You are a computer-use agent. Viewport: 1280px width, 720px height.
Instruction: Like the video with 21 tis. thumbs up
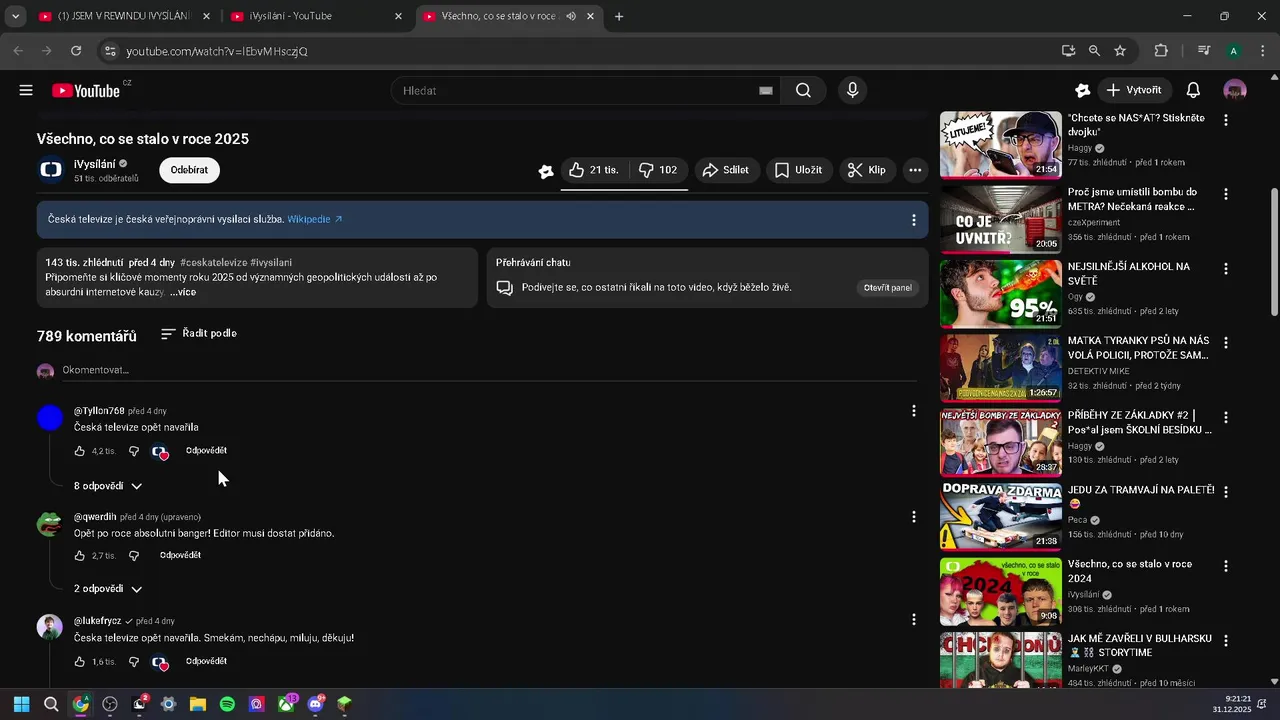click(x=594, y=170)
